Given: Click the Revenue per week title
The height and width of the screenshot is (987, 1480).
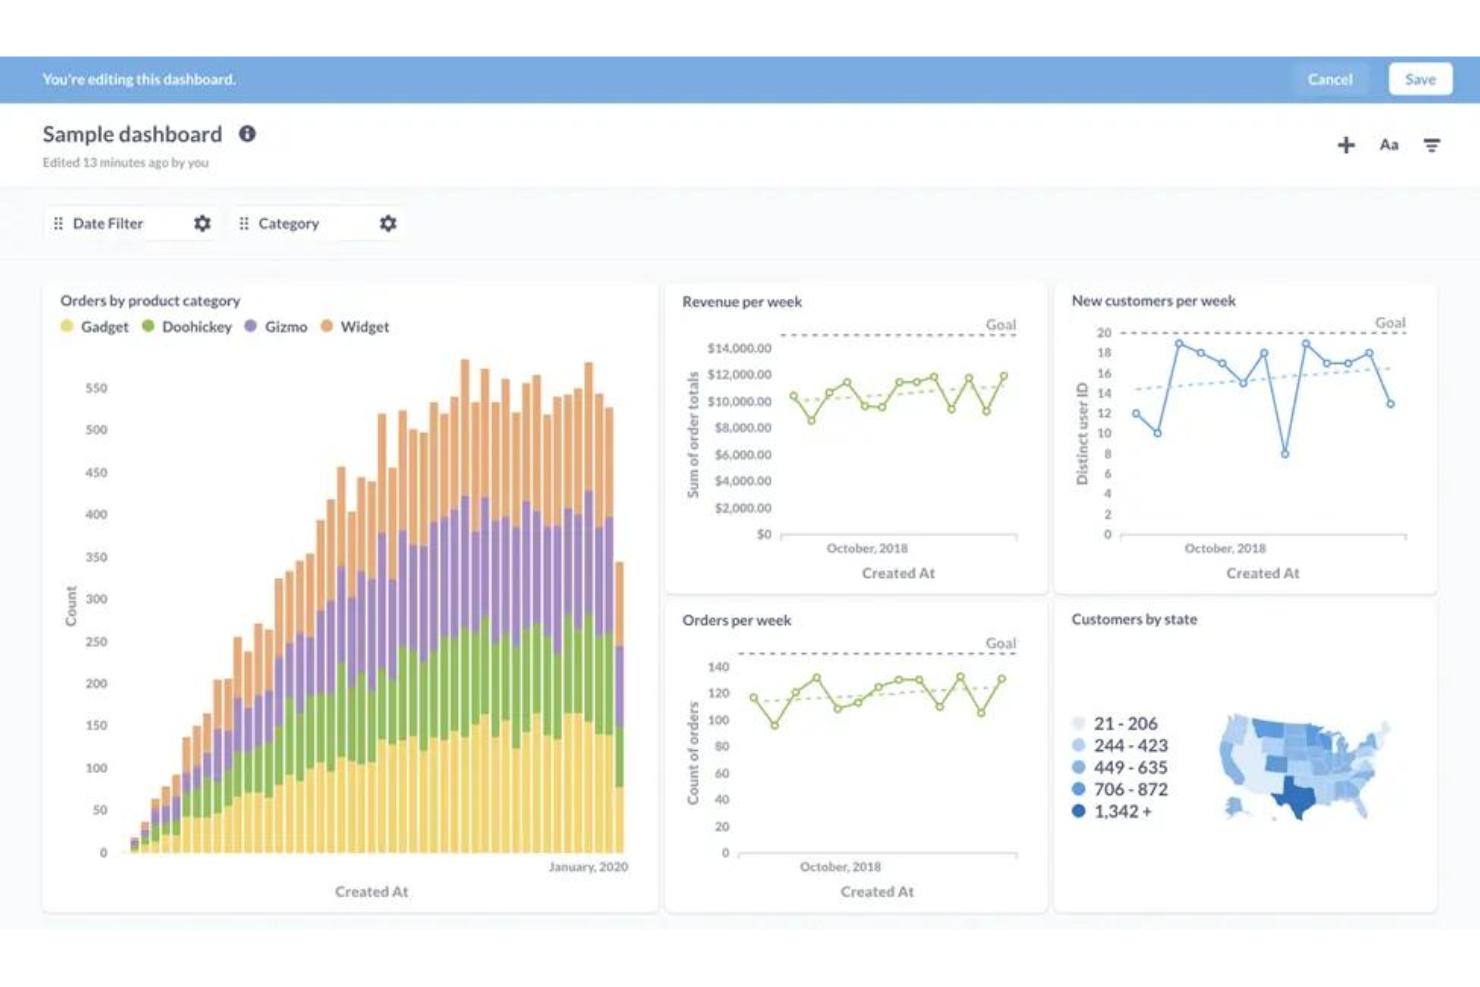Looking at the screenshot, I should pyautogui.click(x=742, y=301).
